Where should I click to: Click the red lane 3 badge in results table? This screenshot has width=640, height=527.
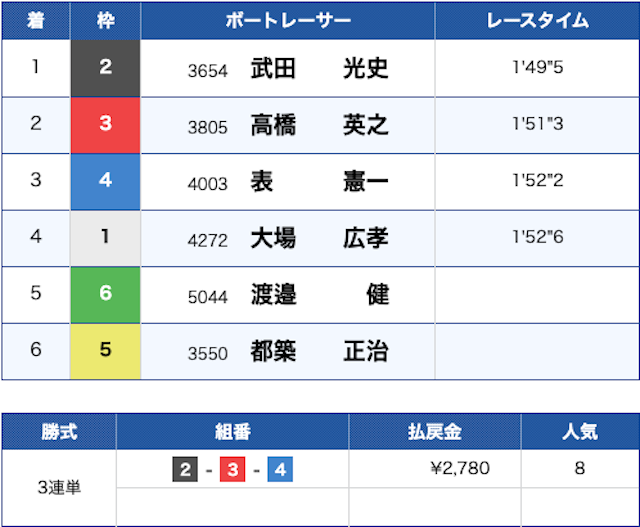pos(105,125)
